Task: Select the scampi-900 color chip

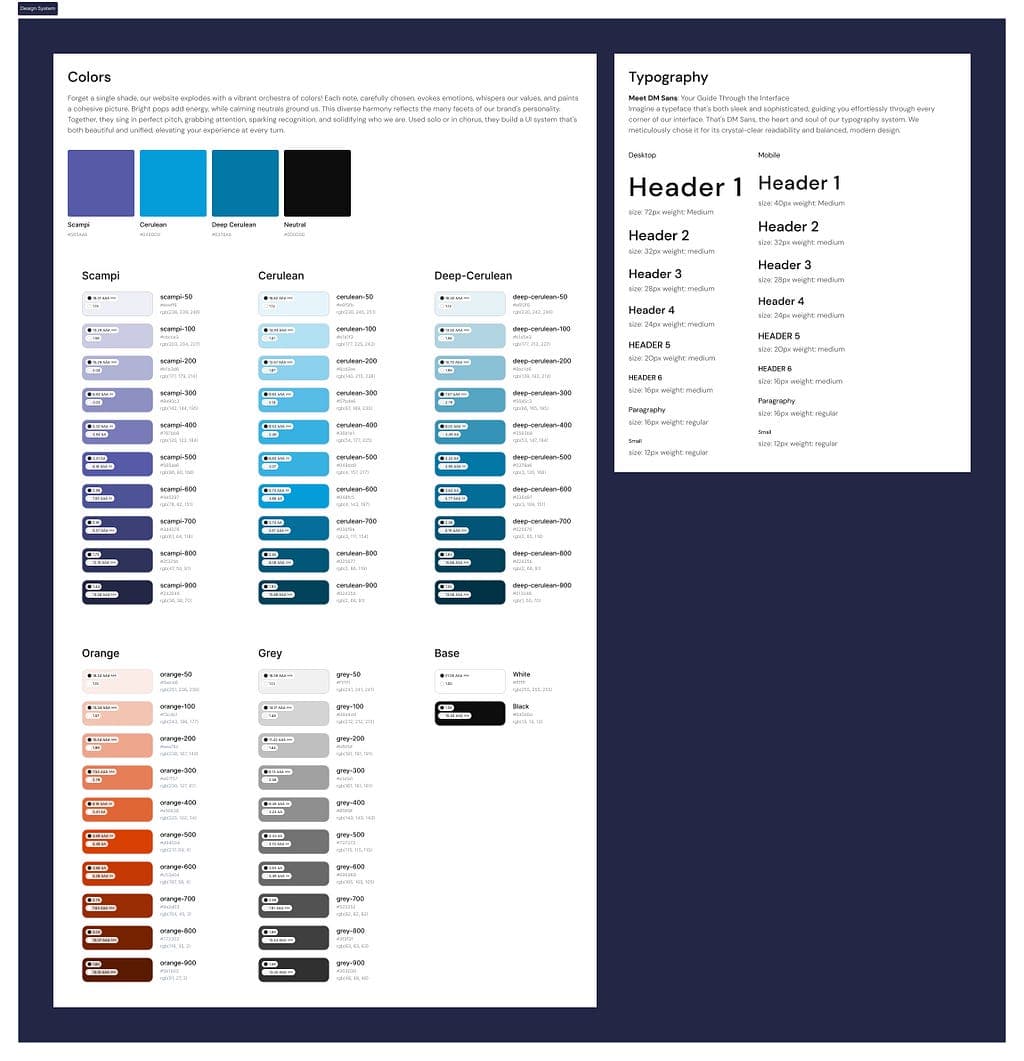Action: (118, 592)
